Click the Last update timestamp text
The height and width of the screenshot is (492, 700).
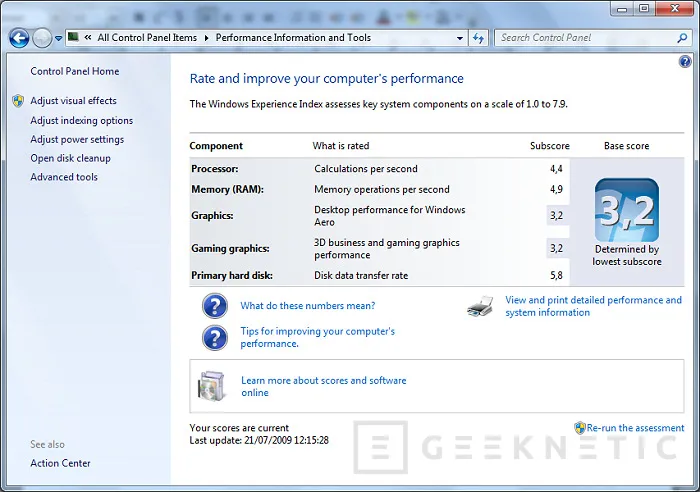tap(259, 440)
